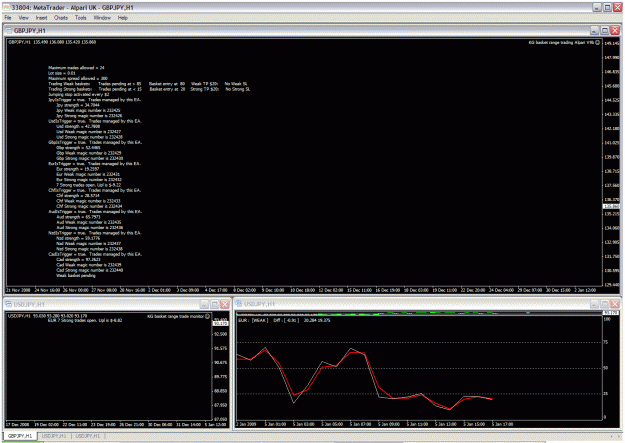The height and width of the screenshot is (443, 625).
Task: Open the Insert menu
Action: pos(41,18)
